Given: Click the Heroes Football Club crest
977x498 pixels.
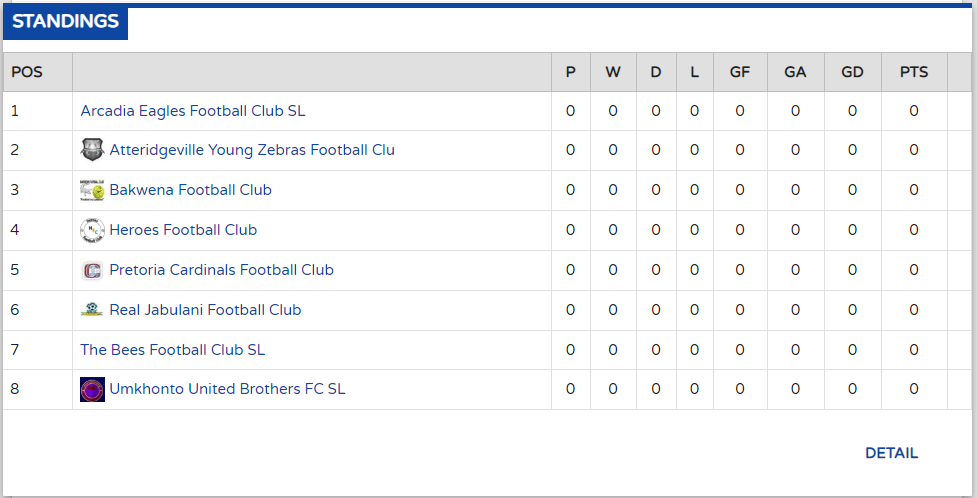Looking at the screenshot, I should click(92, 230).
